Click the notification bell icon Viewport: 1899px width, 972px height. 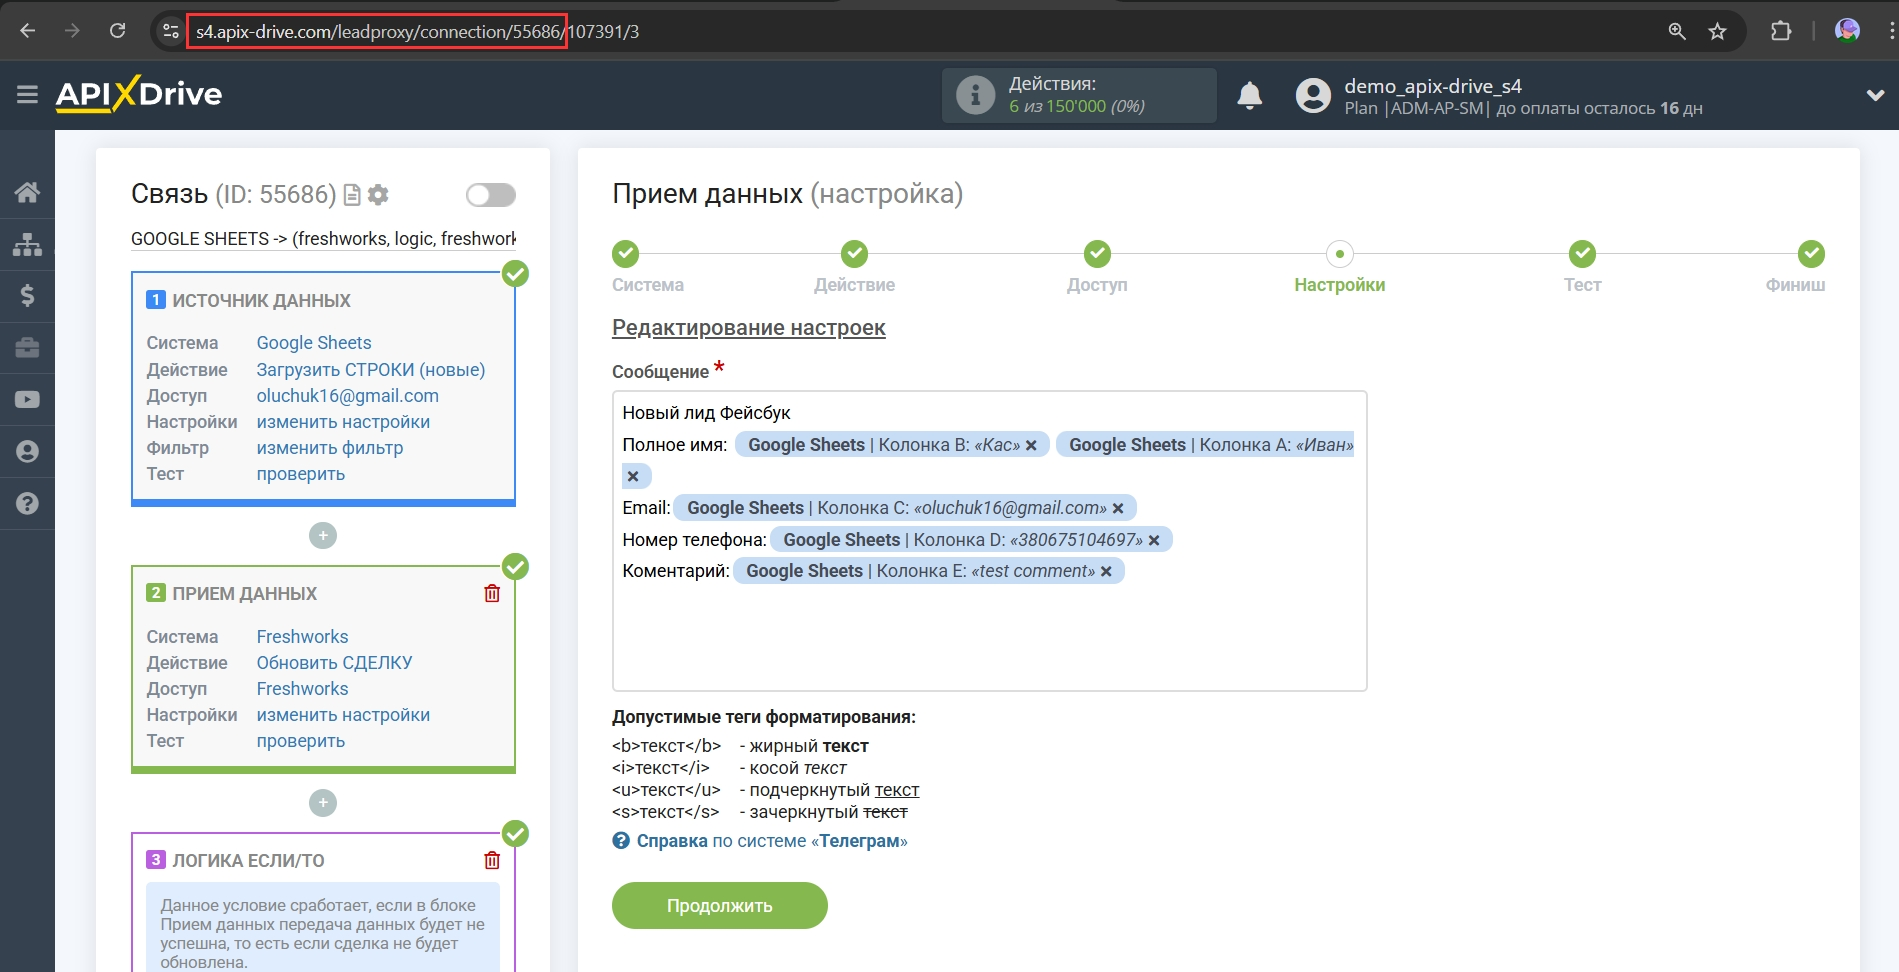[1249, 96]
